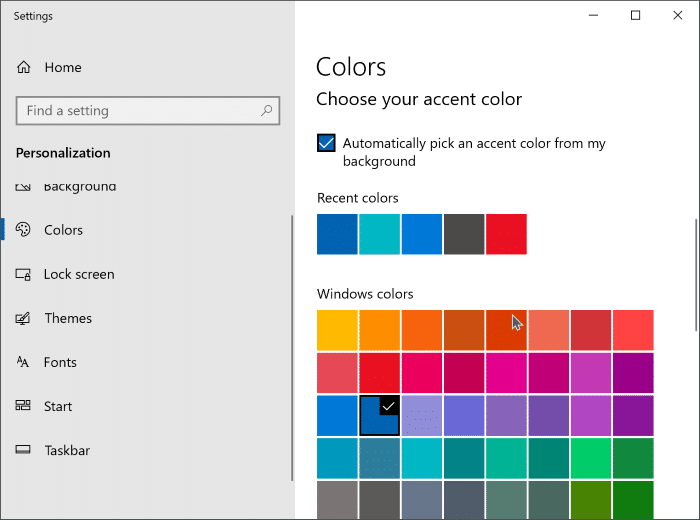Choose the orange swatch next to yellow
The width and height of the screenshot is (700, 520).
(x=379, y=330)
